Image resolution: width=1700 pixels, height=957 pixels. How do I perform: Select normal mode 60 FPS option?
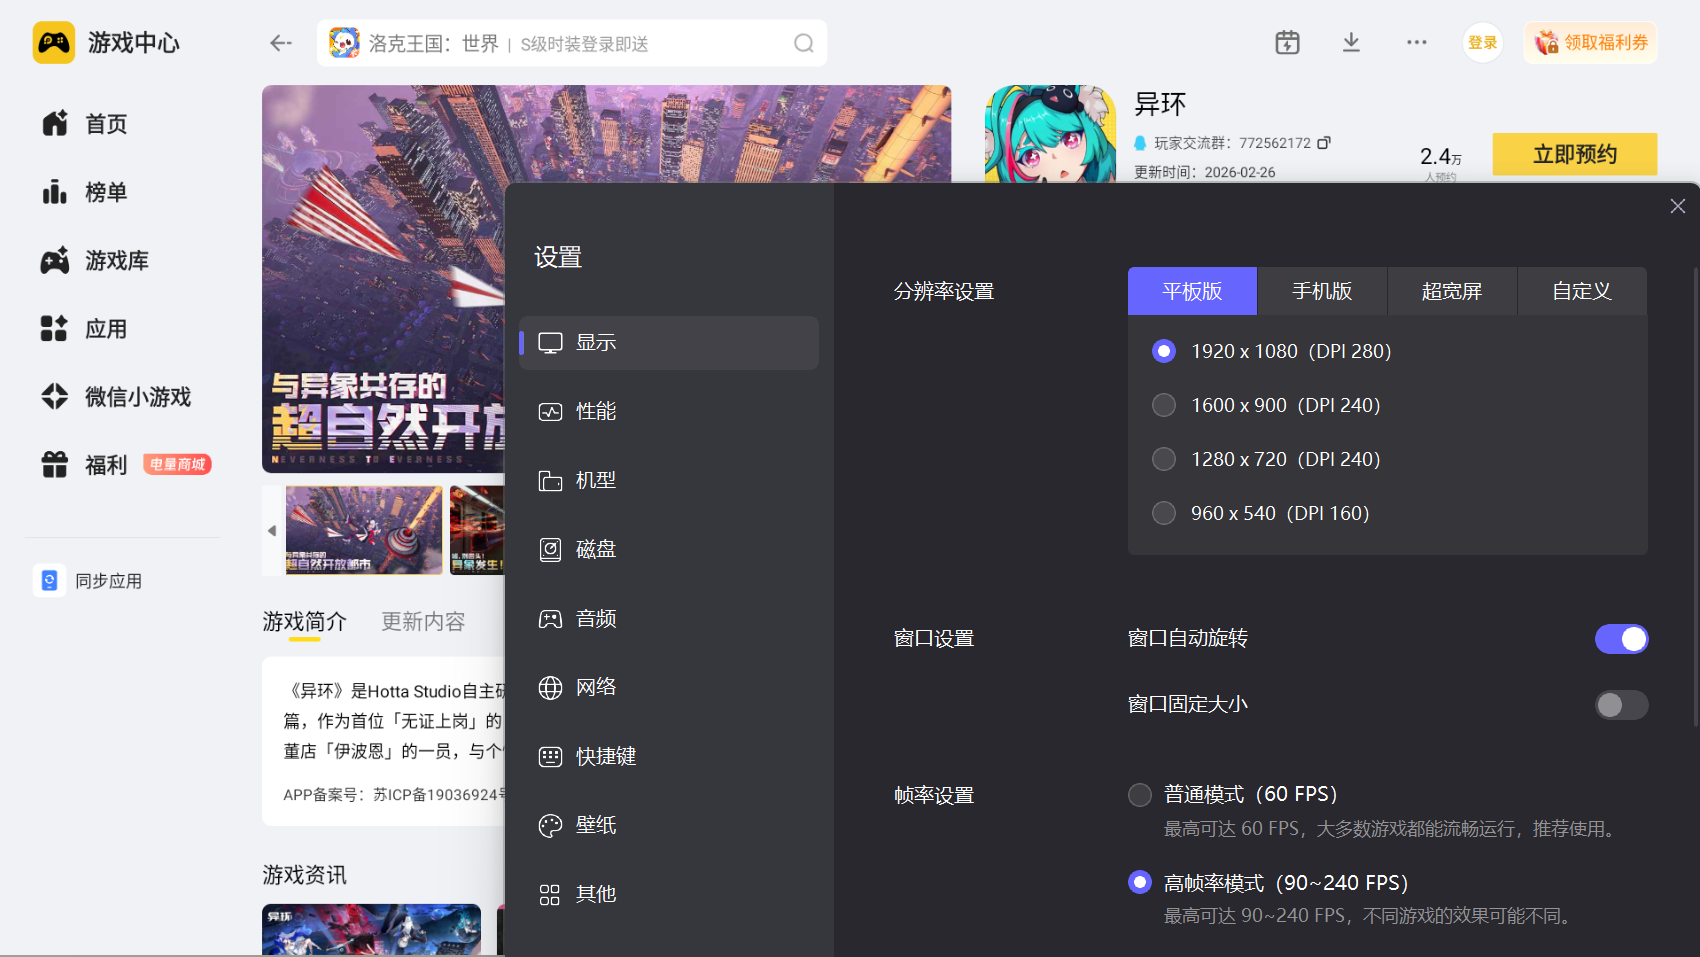1140,795
